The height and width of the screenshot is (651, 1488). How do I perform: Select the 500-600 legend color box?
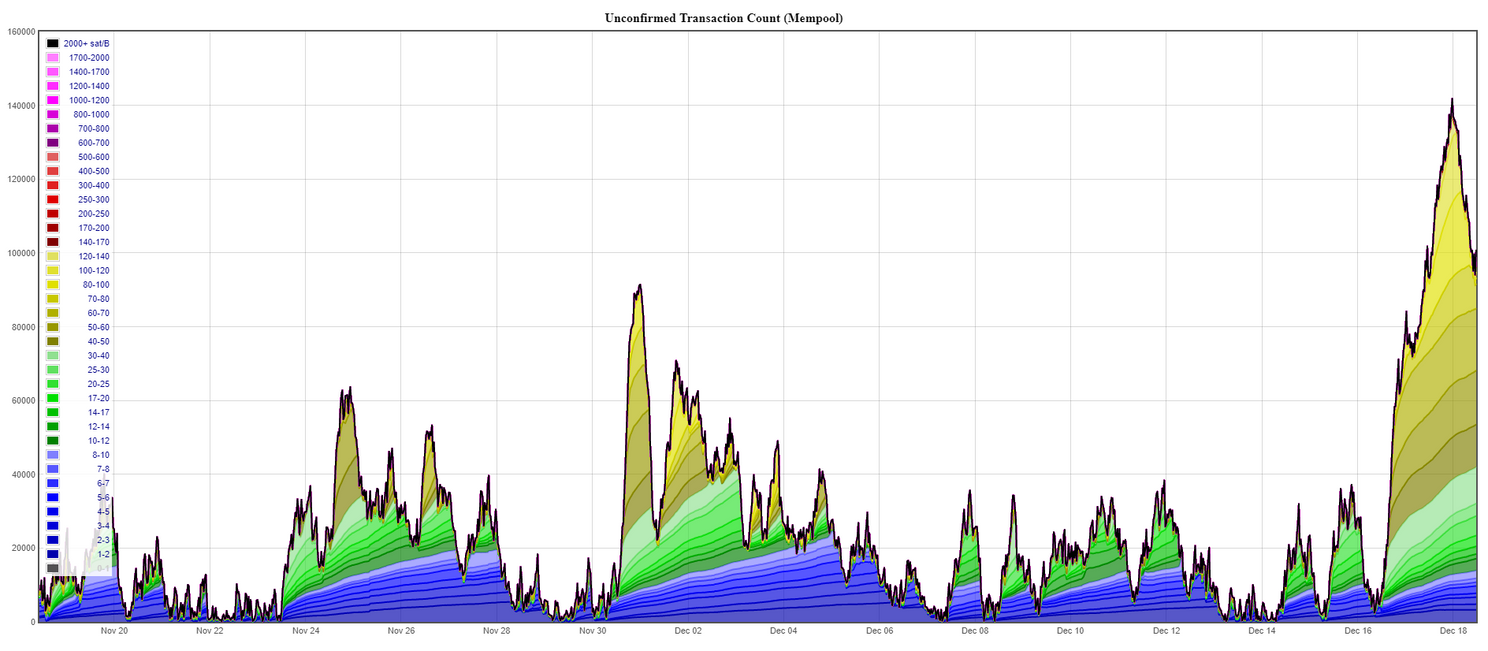click(x=53, y=157)
